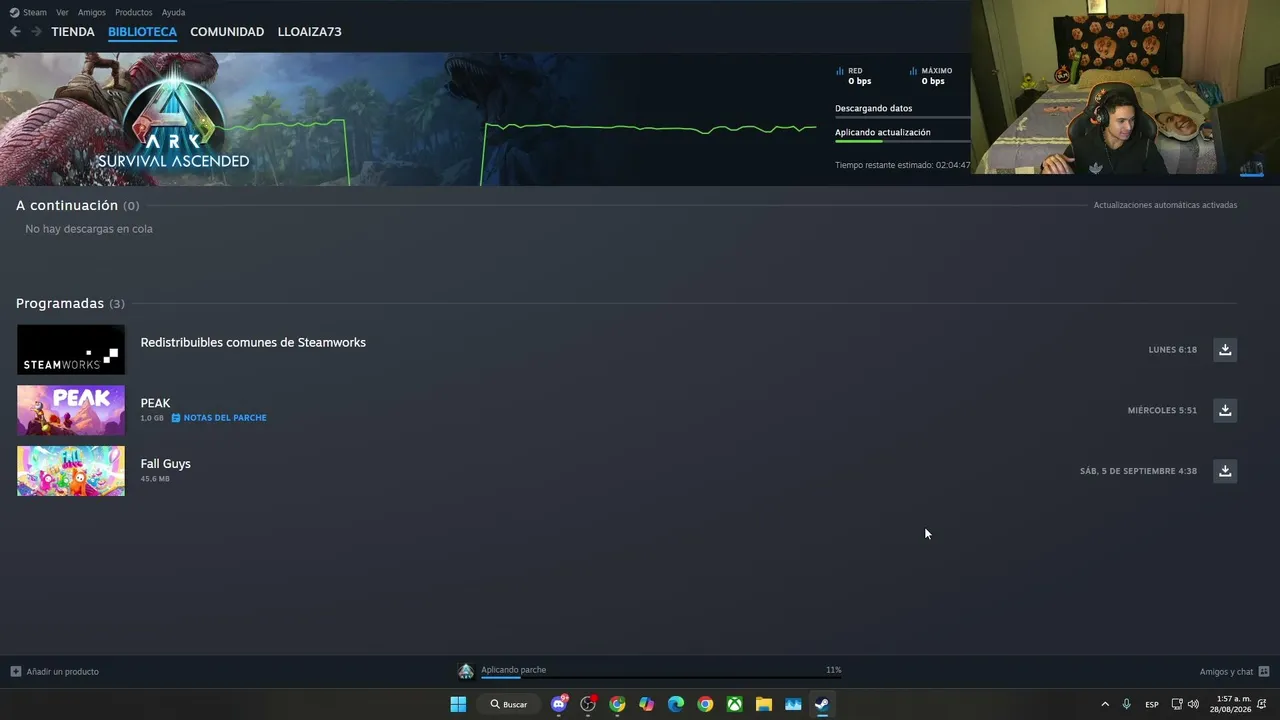Select the Fall Guys game title
Viewport: 1280px width, 720px height.
[x=165, y=464]
